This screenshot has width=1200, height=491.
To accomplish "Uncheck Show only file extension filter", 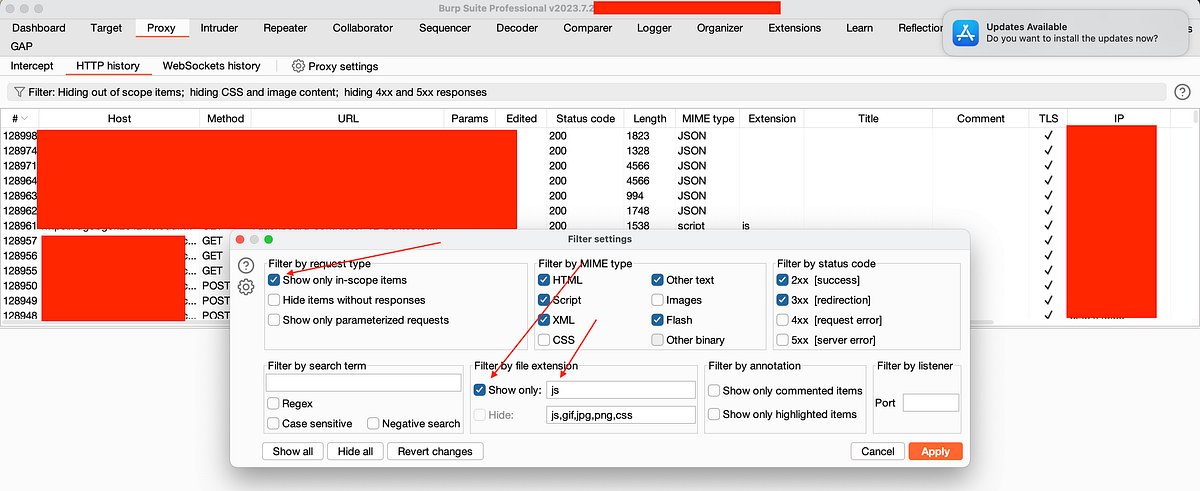I will click(x=480, y=390).
